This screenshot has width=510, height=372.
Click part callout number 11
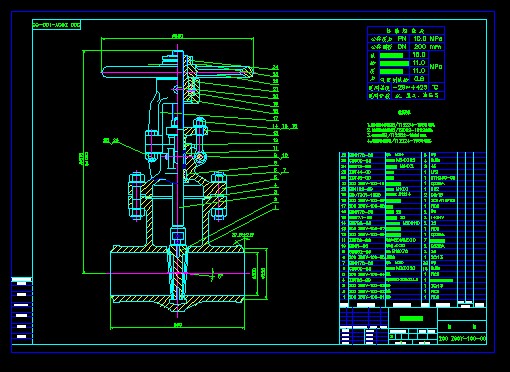[x=275, y=148]
